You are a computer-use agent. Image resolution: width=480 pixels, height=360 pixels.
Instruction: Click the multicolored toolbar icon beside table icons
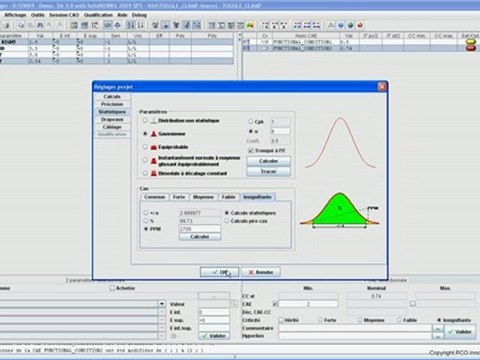(250, 25)
